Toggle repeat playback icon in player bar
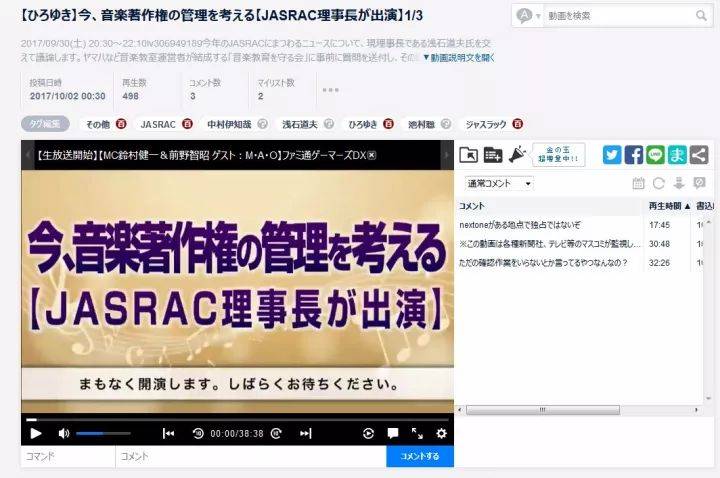720x478 pixels. (x=368, y=433)
